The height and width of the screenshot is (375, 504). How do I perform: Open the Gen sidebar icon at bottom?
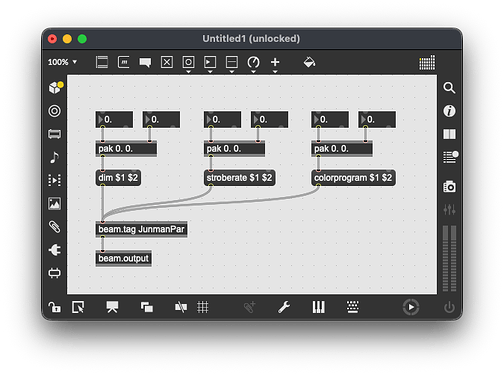(55, 273)
